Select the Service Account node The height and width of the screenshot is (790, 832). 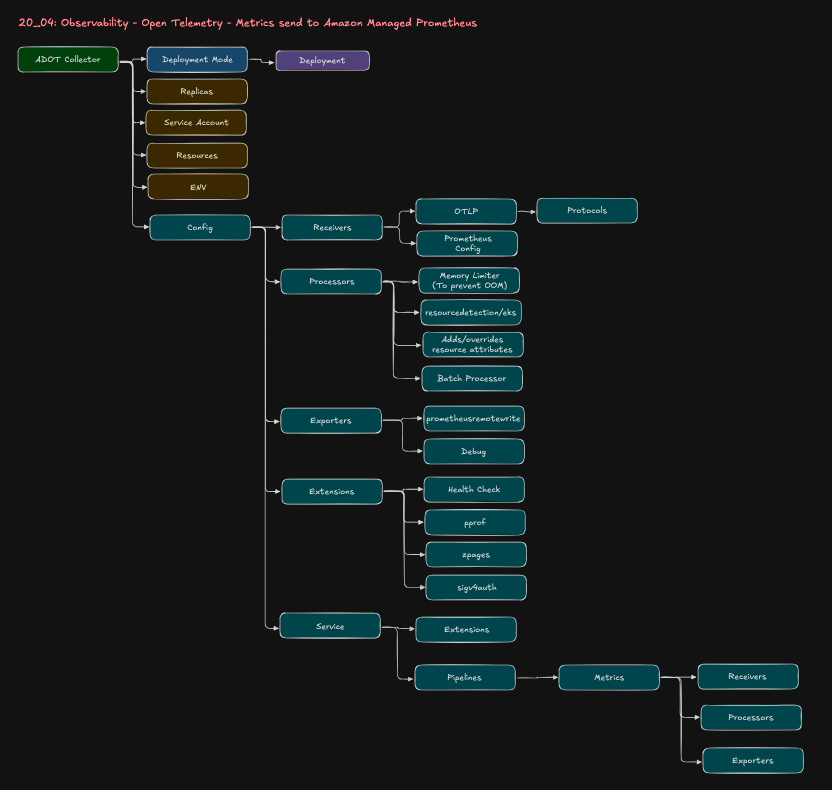coord(196,123)
